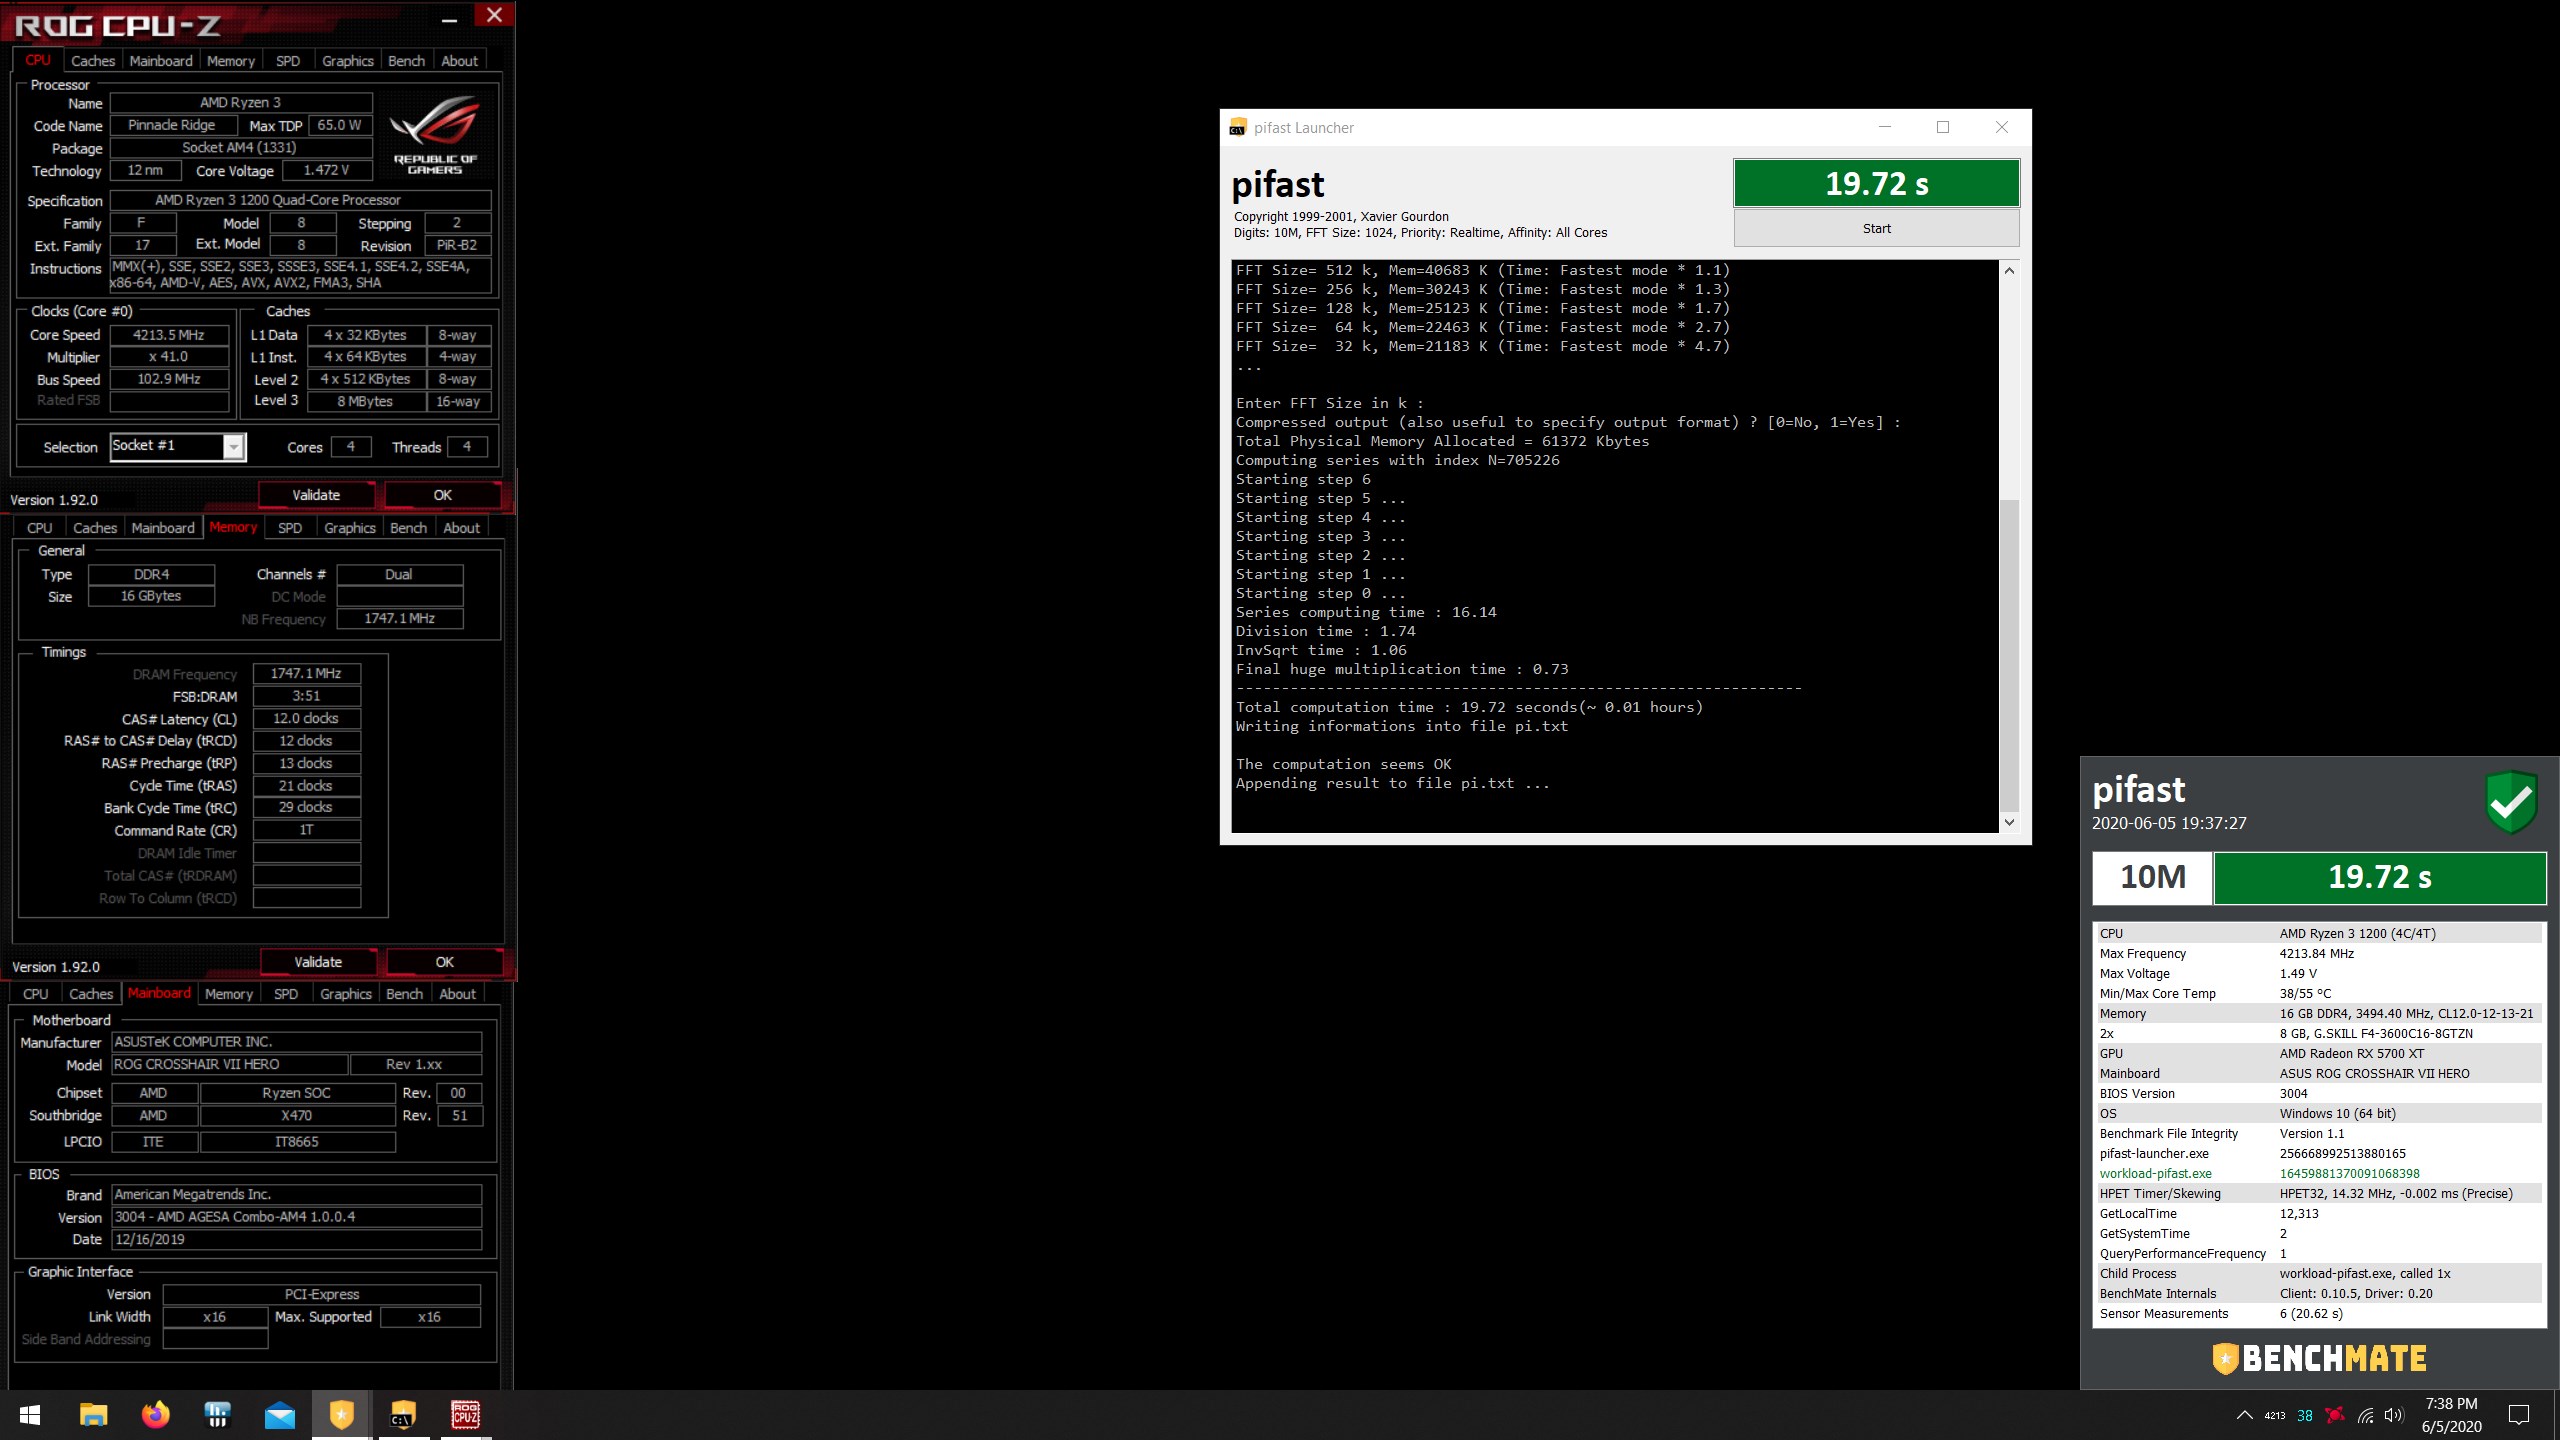Open the Action Center notifications
This screenshot has height=1440, width=2560.
tap(2519, 1415)
